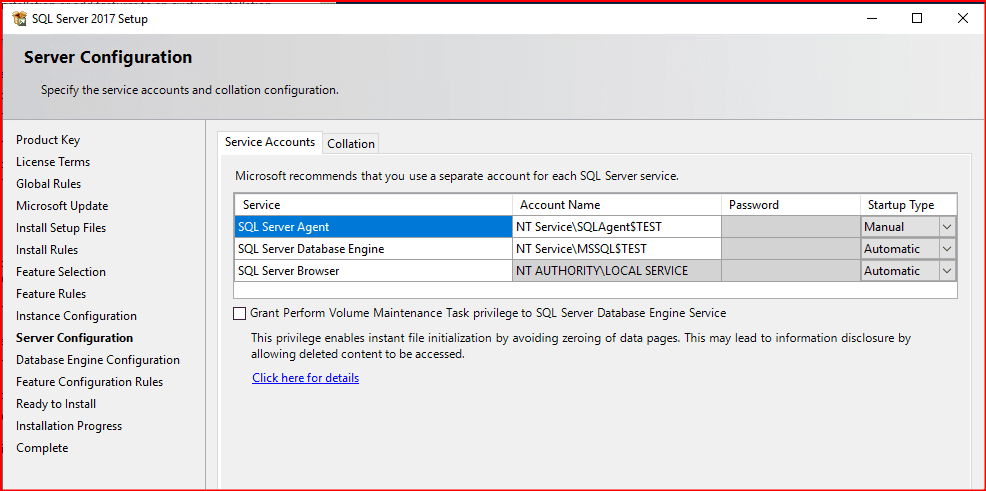Select Feature Selection step in sidebar
The image size is (986, 491).
61,272
